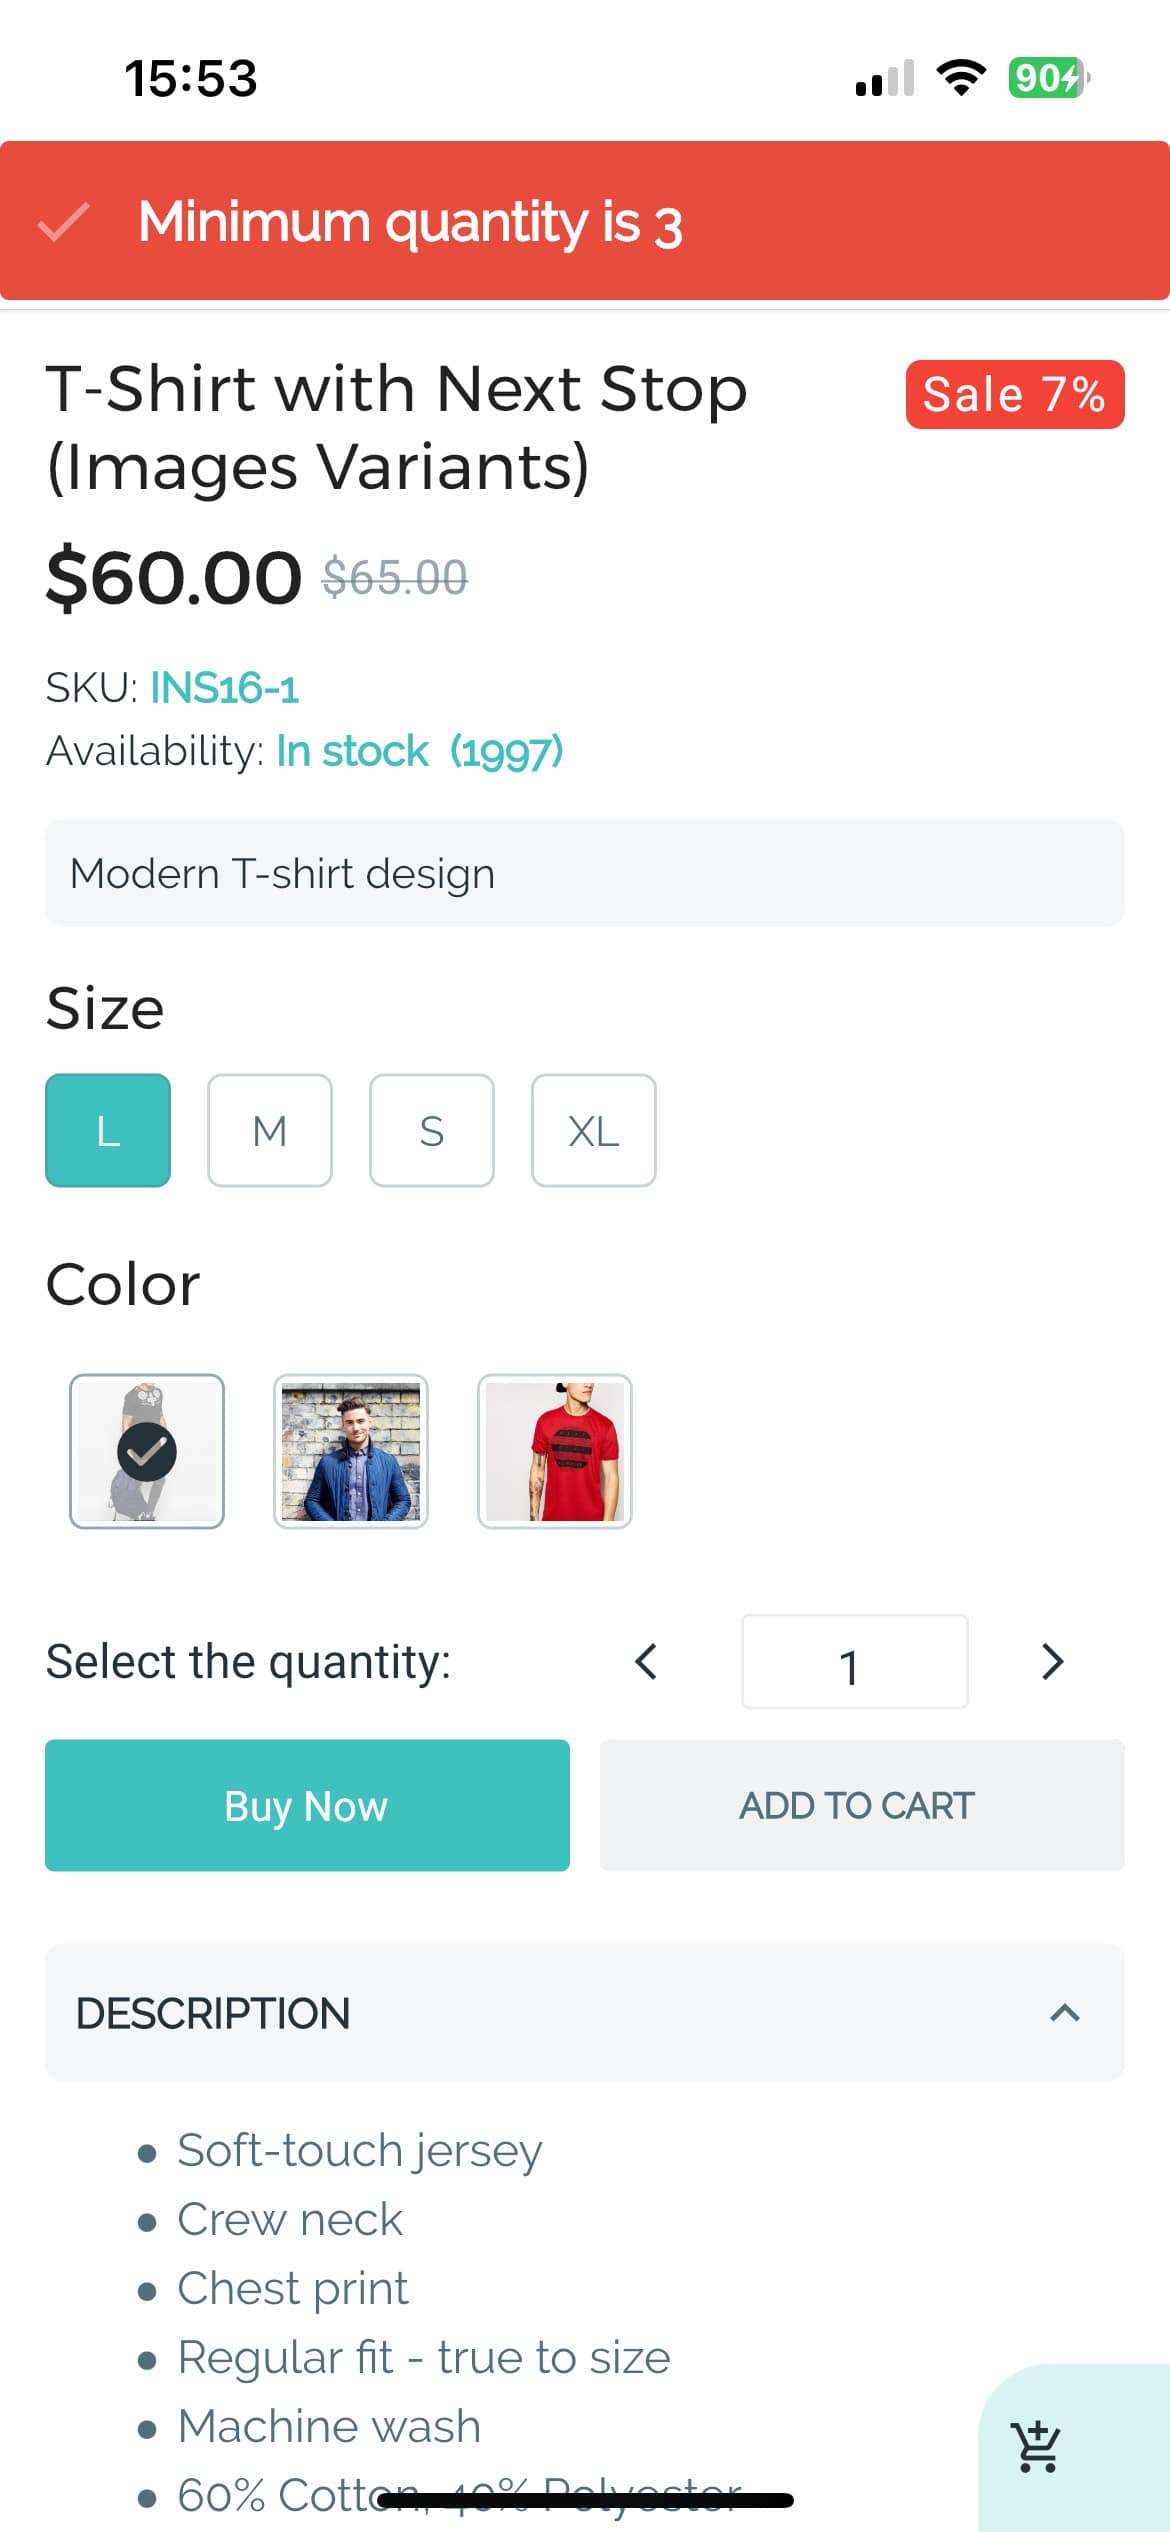
Task: Click the quantity field showing 1
Action: [x=854, y=1661]
